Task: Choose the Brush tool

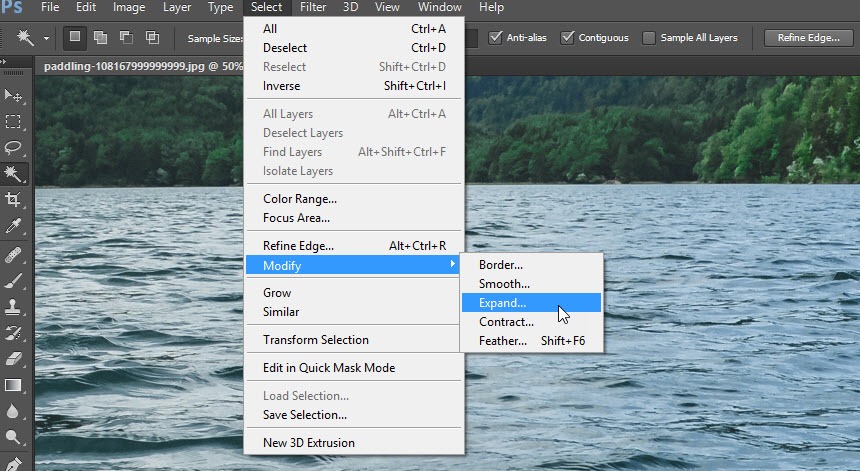Action: (x=14, y=279)
